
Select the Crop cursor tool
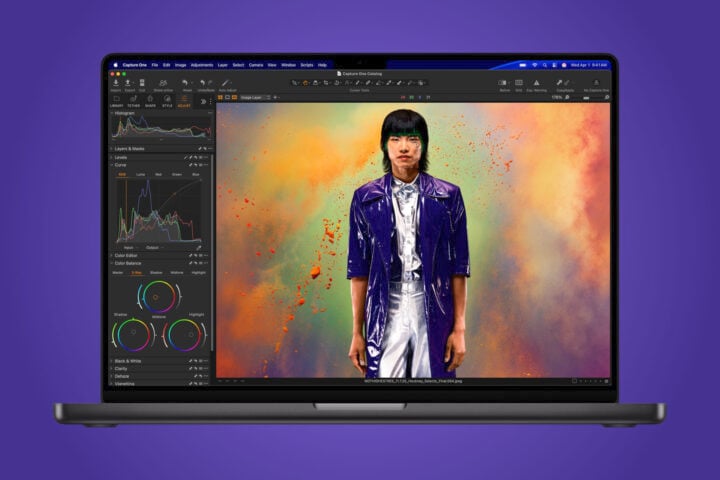coord(326,83)
